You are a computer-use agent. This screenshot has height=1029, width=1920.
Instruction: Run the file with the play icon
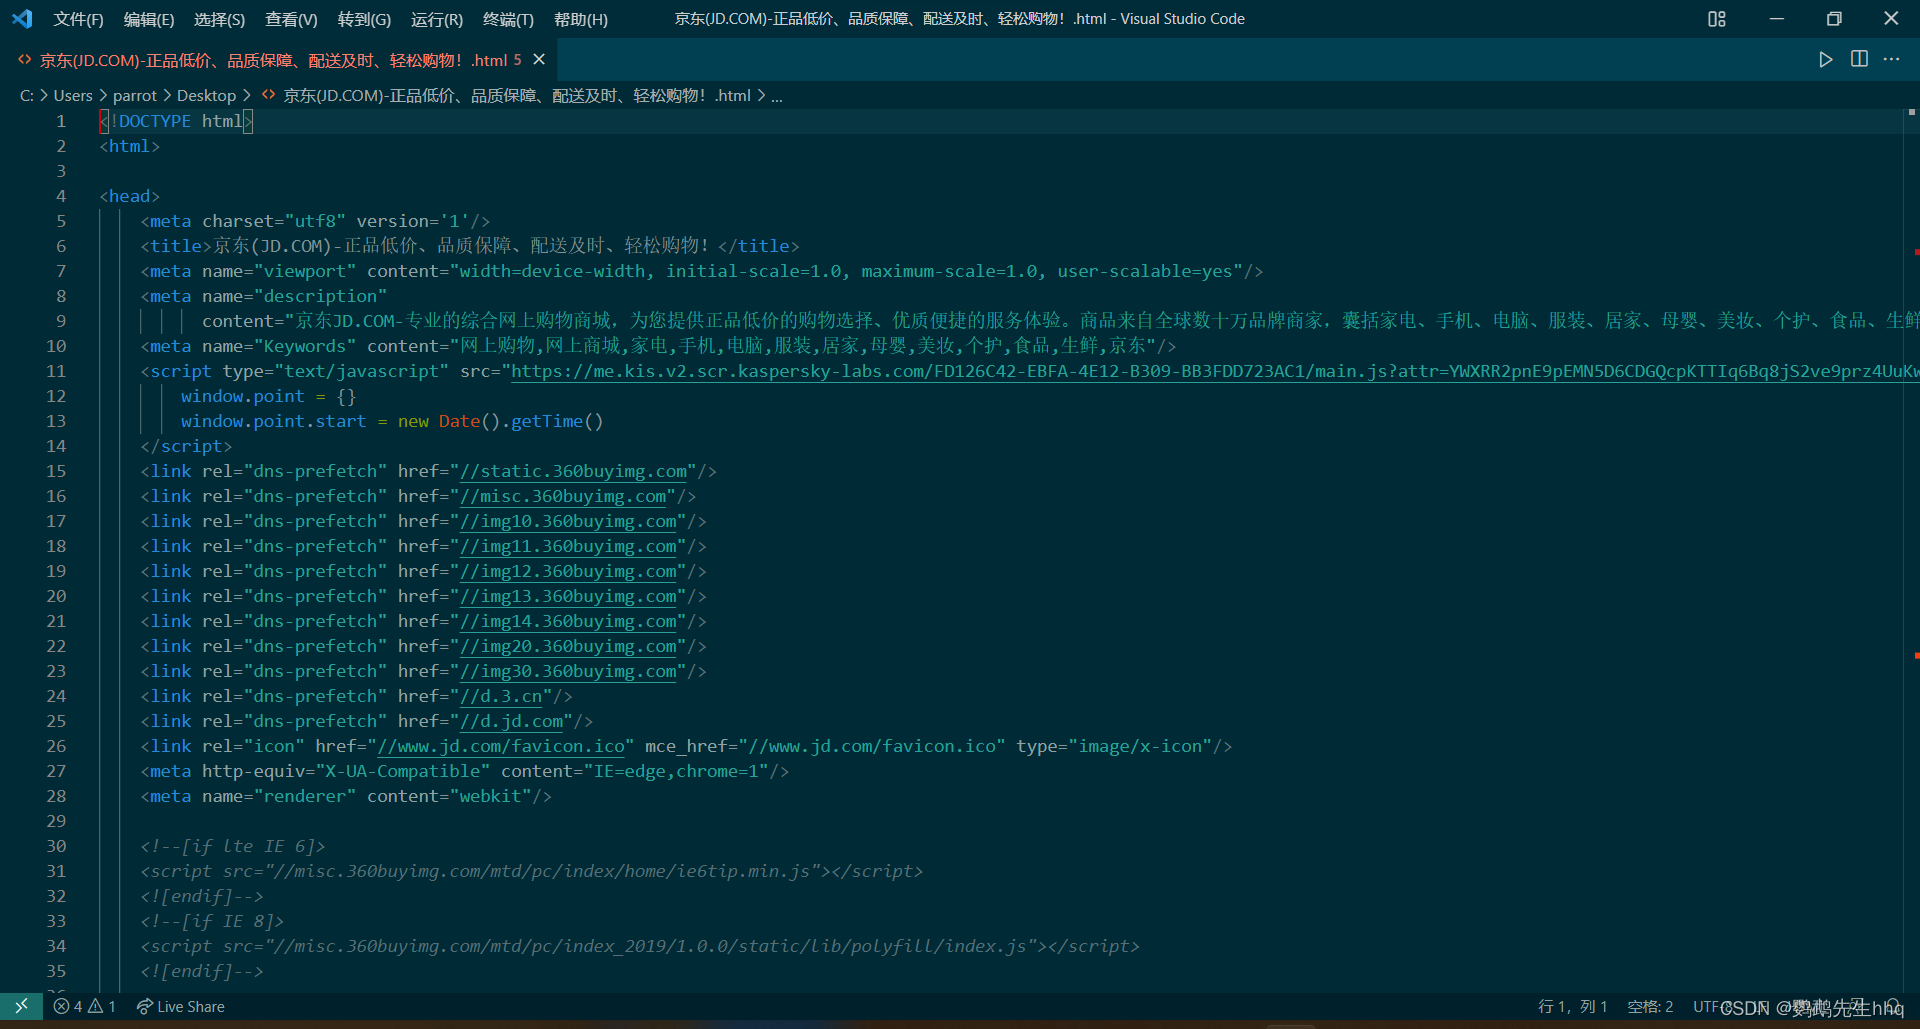(1826, 60)
